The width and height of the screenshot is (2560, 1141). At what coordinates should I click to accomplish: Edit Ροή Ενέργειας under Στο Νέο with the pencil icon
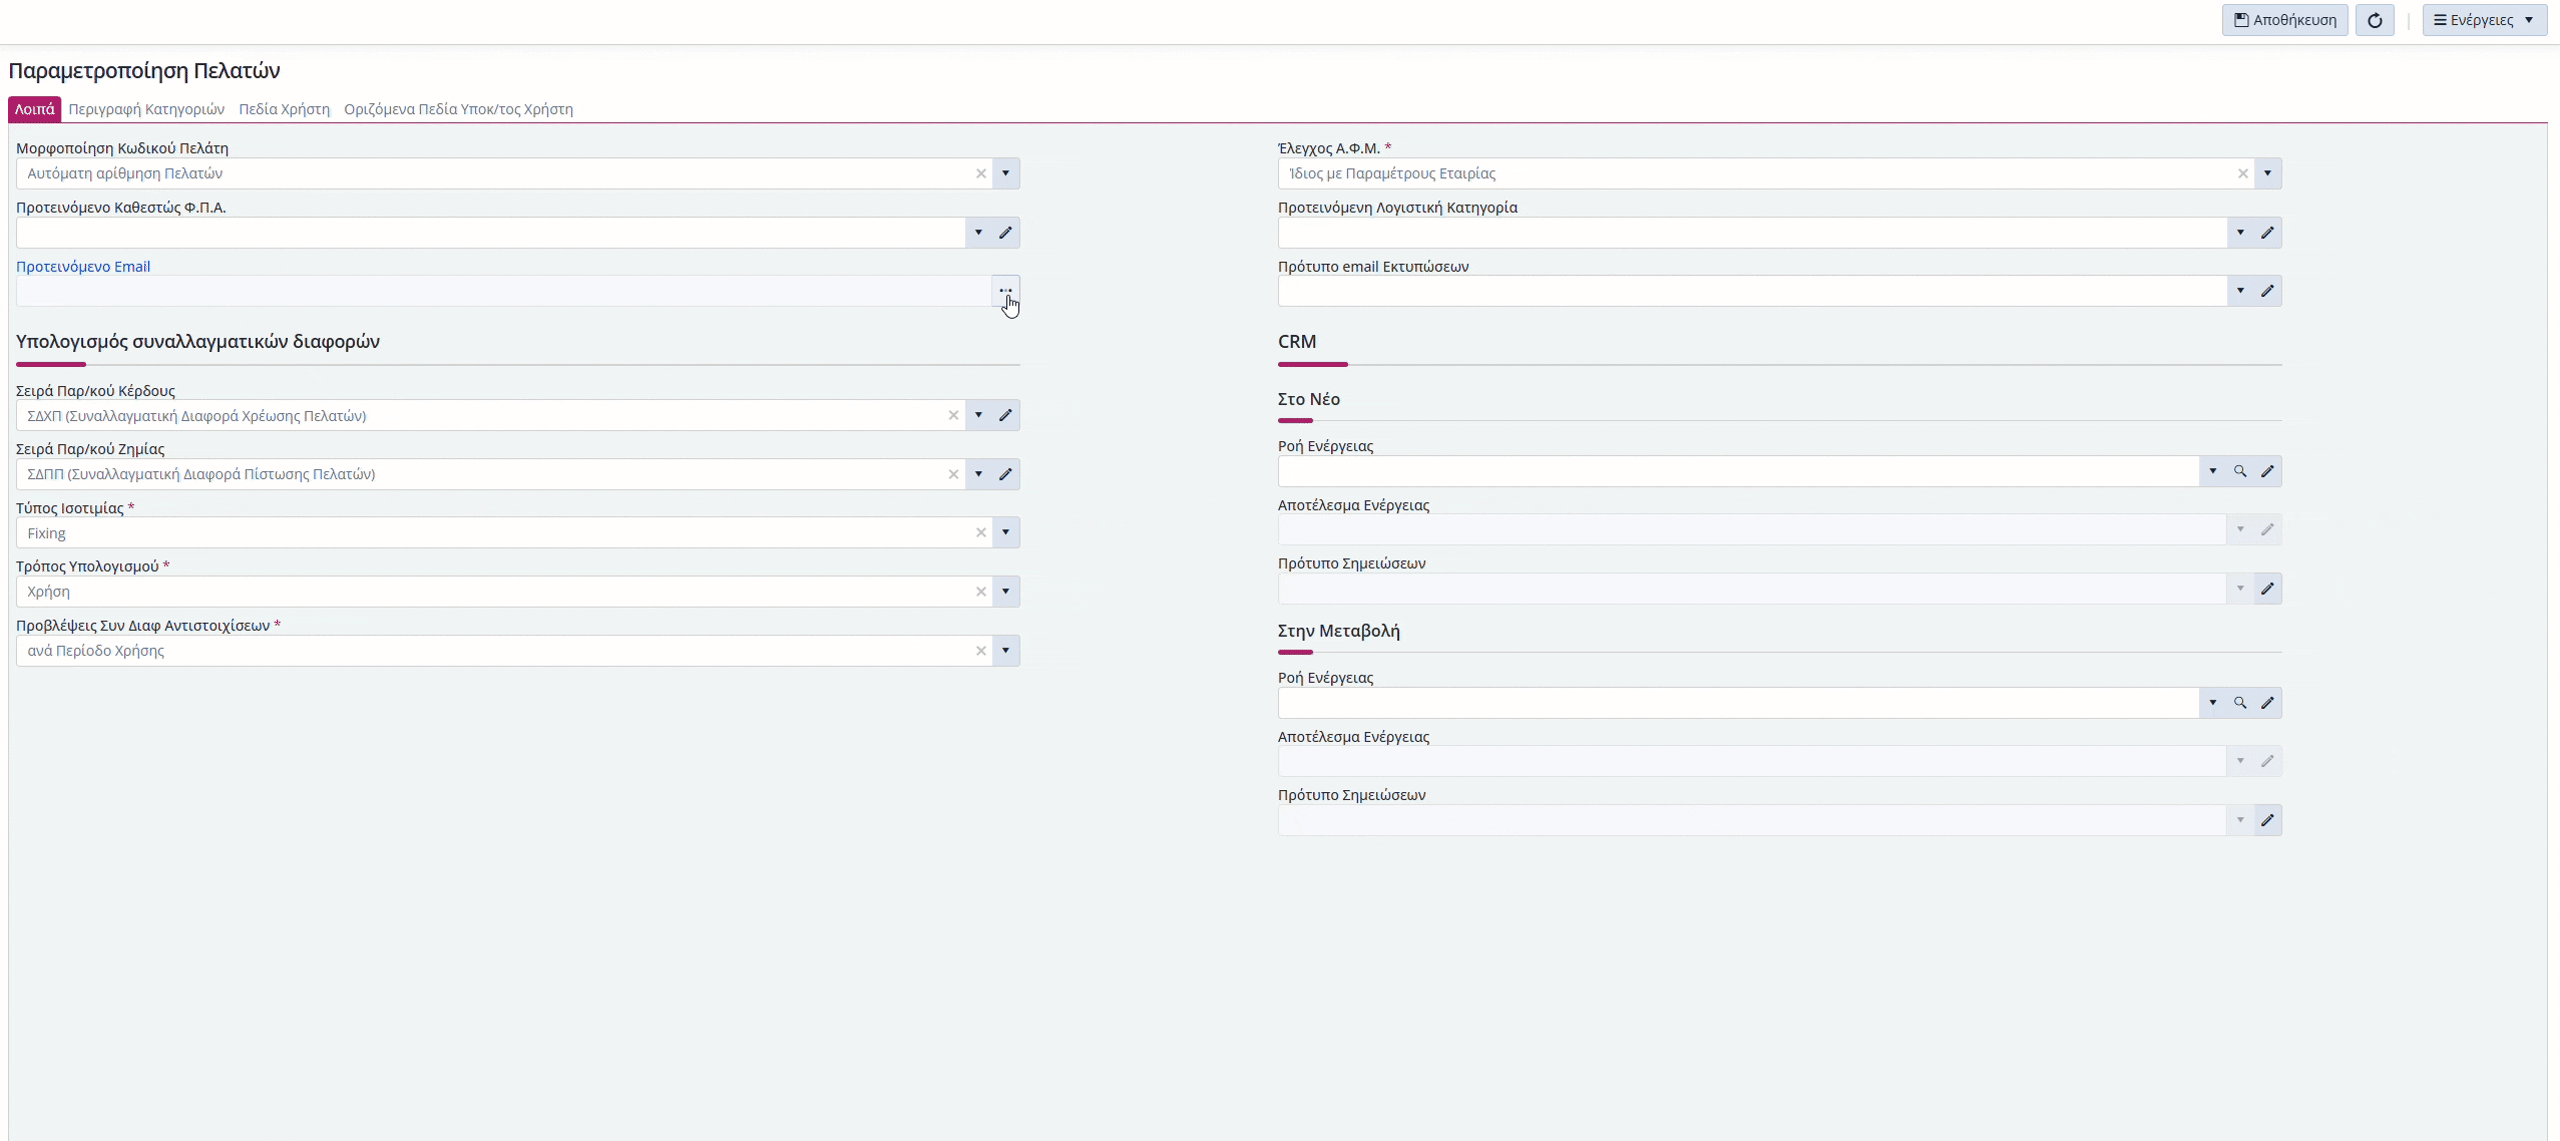click(2268, 471)
